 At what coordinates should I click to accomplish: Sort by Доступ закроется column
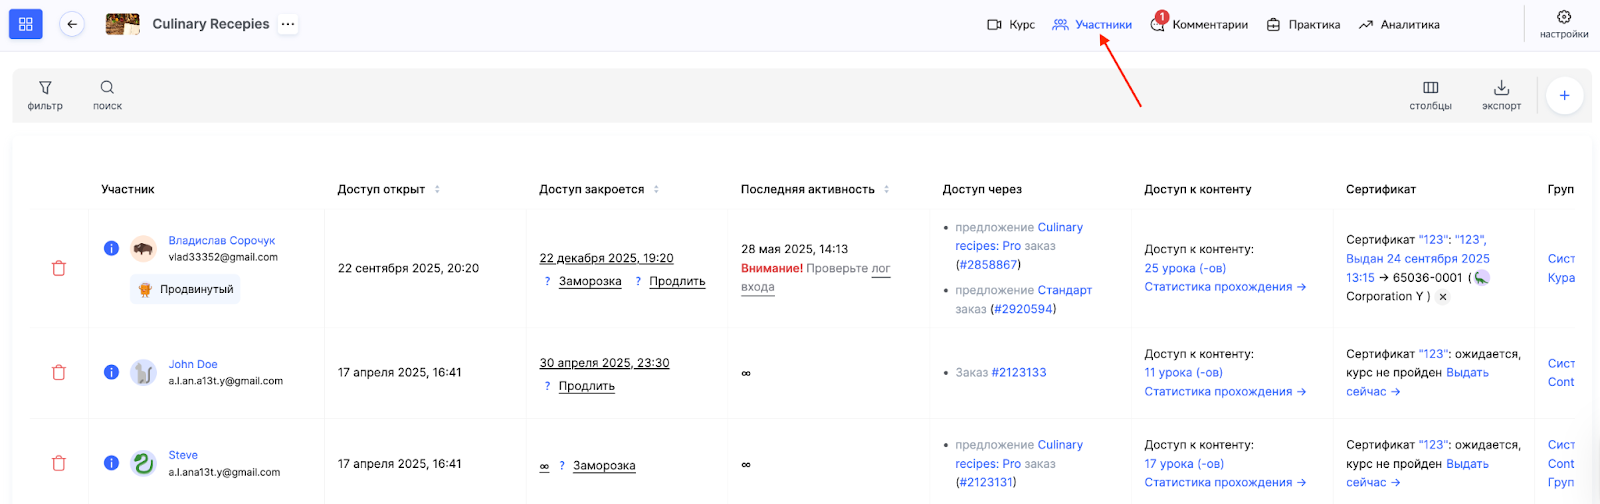[x=656, y=189]
